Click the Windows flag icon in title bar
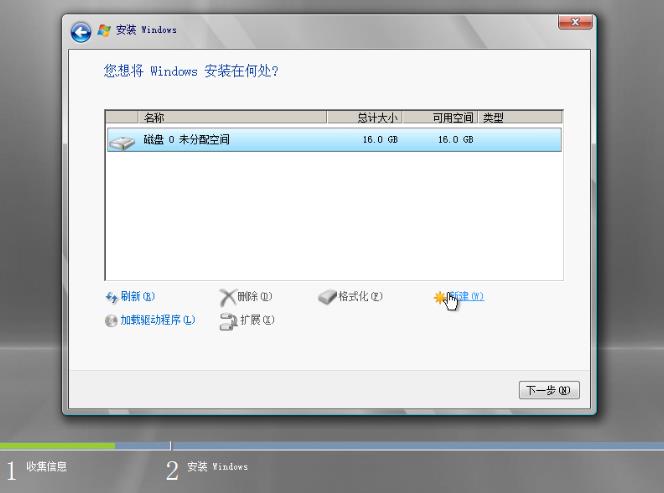Viewport: 664px width, 493px height. (103, 30)
